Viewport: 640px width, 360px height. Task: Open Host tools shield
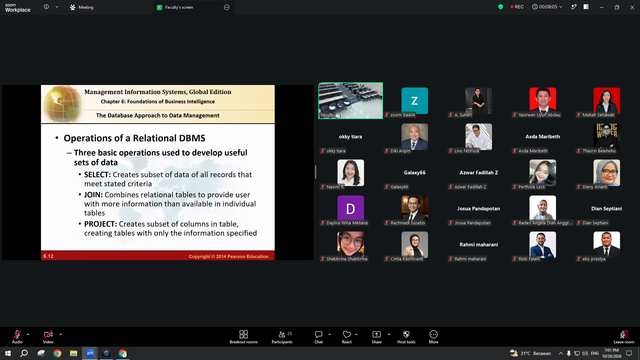click(x=406, y=337)
